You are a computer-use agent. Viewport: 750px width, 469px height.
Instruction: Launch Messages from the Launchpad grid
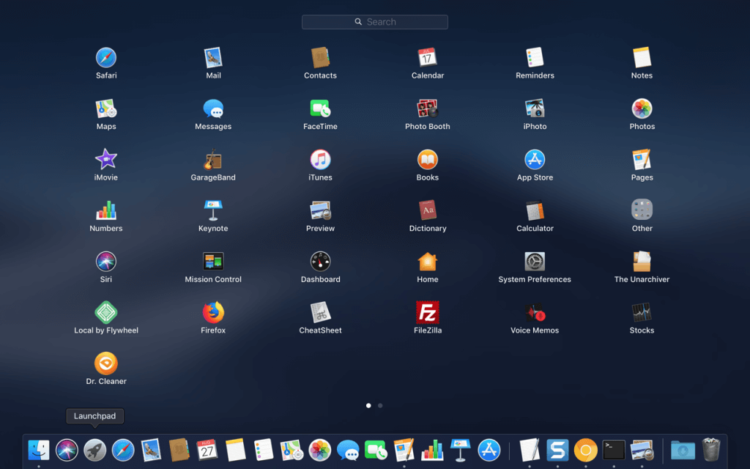213,109
